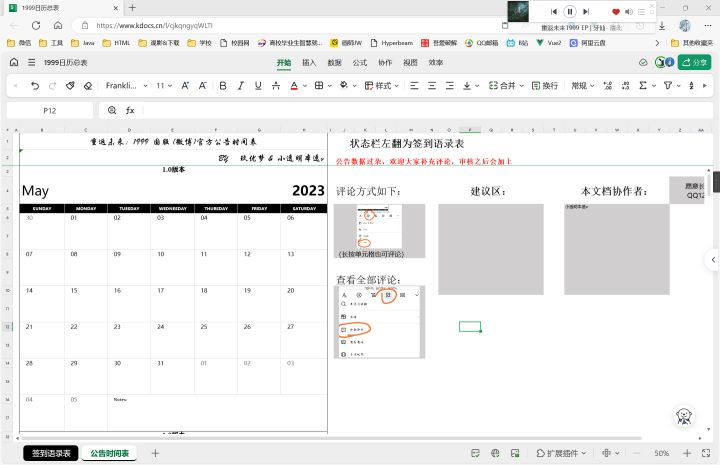Zoom out with the minus button

pyautogui.click(x=636, y=453)
